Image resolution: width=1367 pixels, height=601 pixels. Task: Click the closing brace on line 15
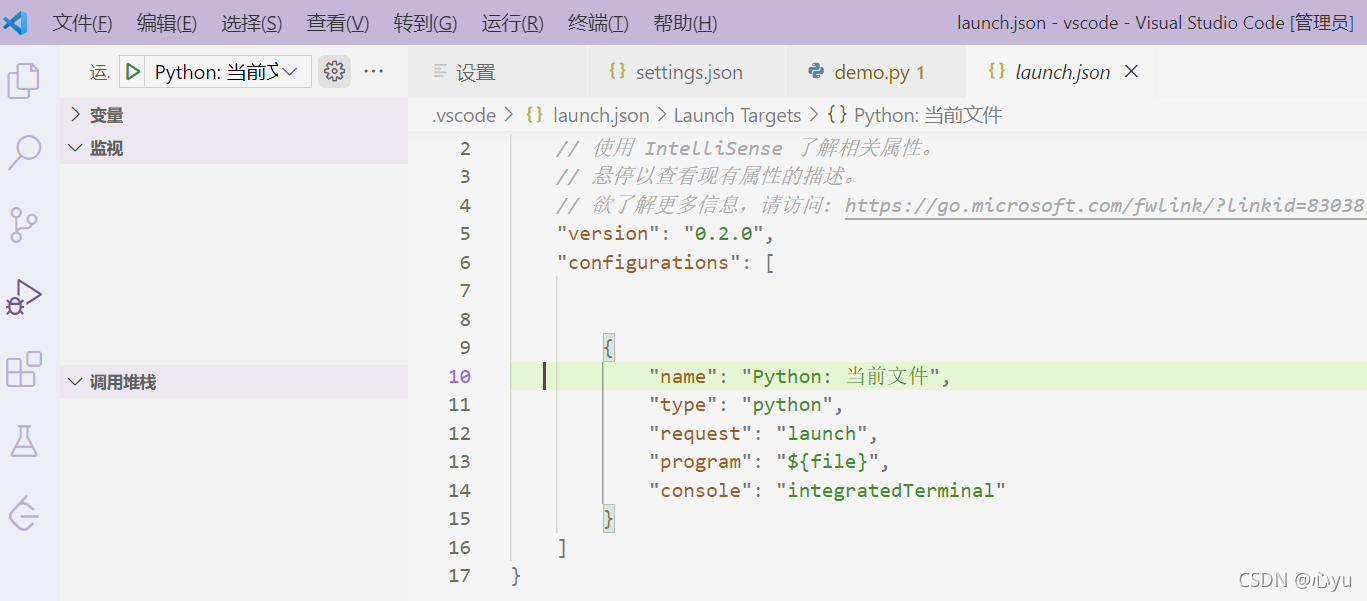609,519
